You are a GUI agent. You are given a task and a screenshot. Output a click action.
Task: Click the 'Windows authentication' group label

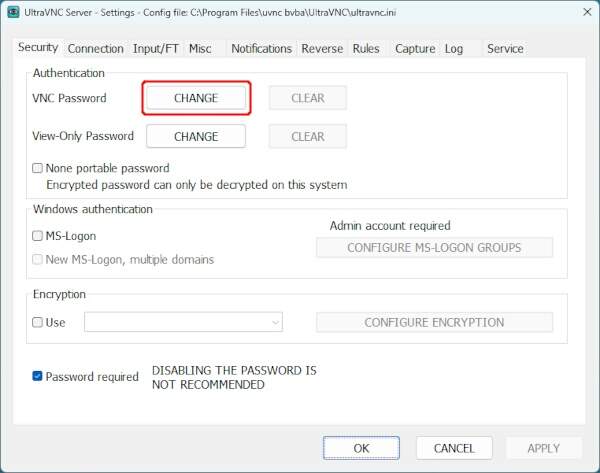93,209
